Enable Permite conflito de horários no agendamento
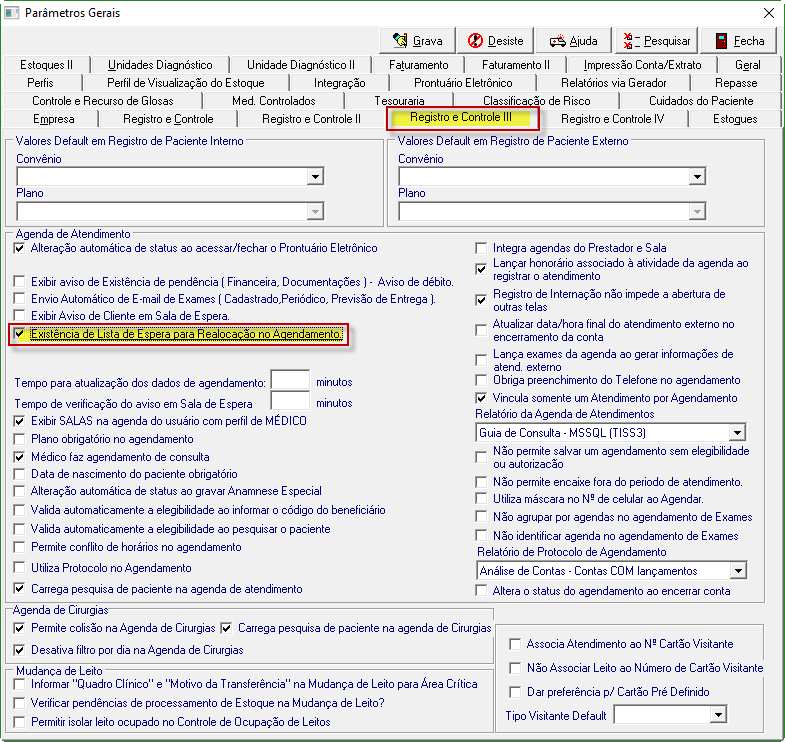Image resolution: width=785 pixels, height=742 pixels. pyautogui.click(x=20, y=547)
